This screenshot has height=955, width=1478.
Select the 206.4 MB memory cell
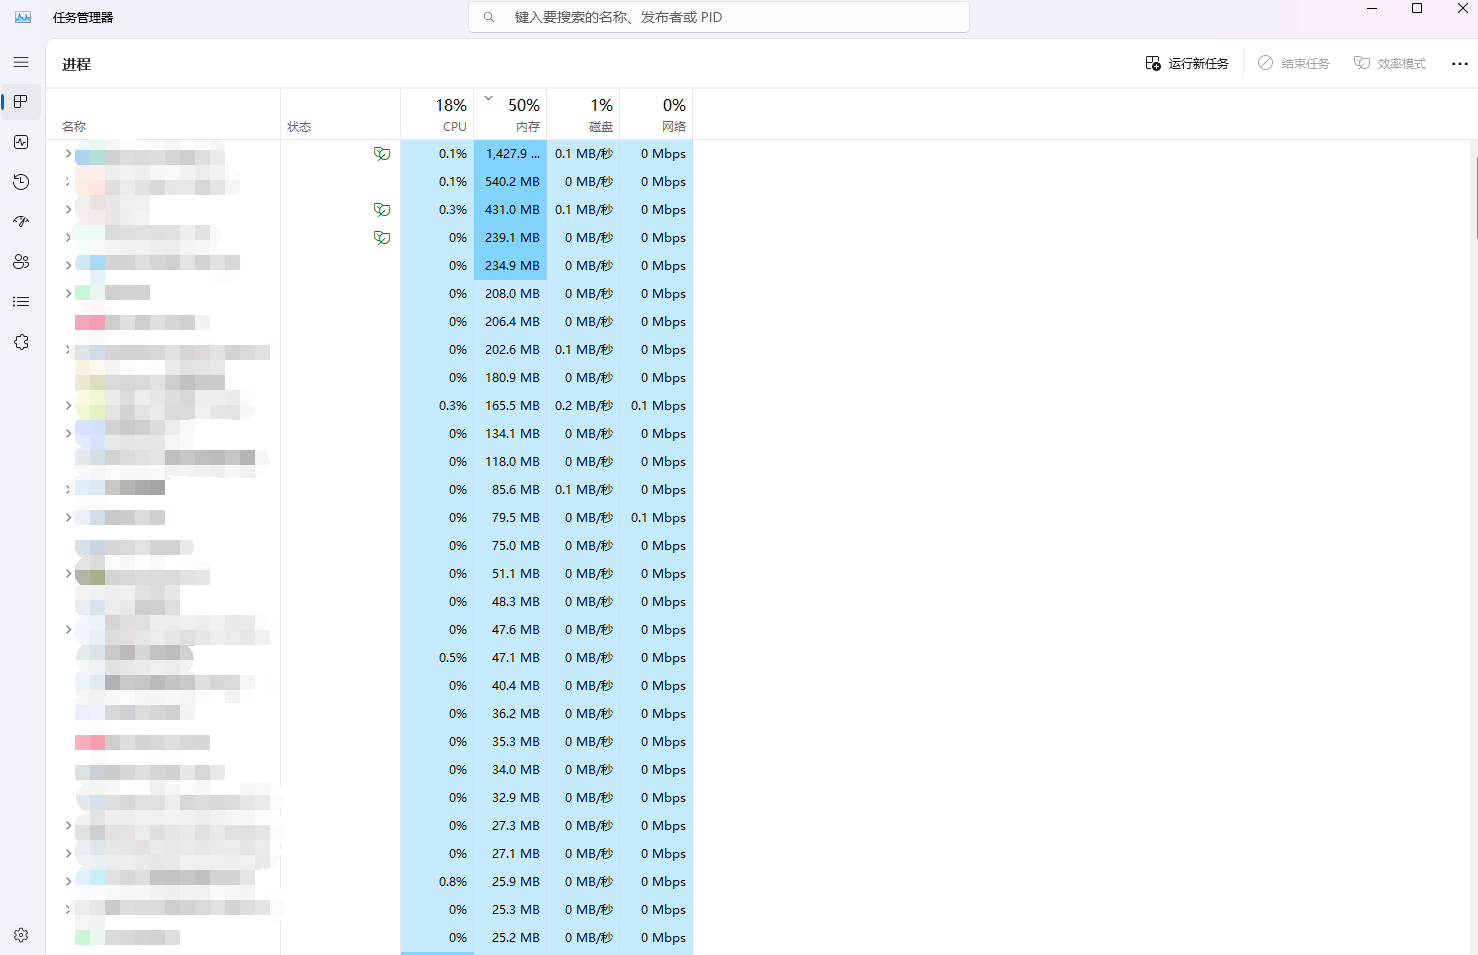[510, 322]
